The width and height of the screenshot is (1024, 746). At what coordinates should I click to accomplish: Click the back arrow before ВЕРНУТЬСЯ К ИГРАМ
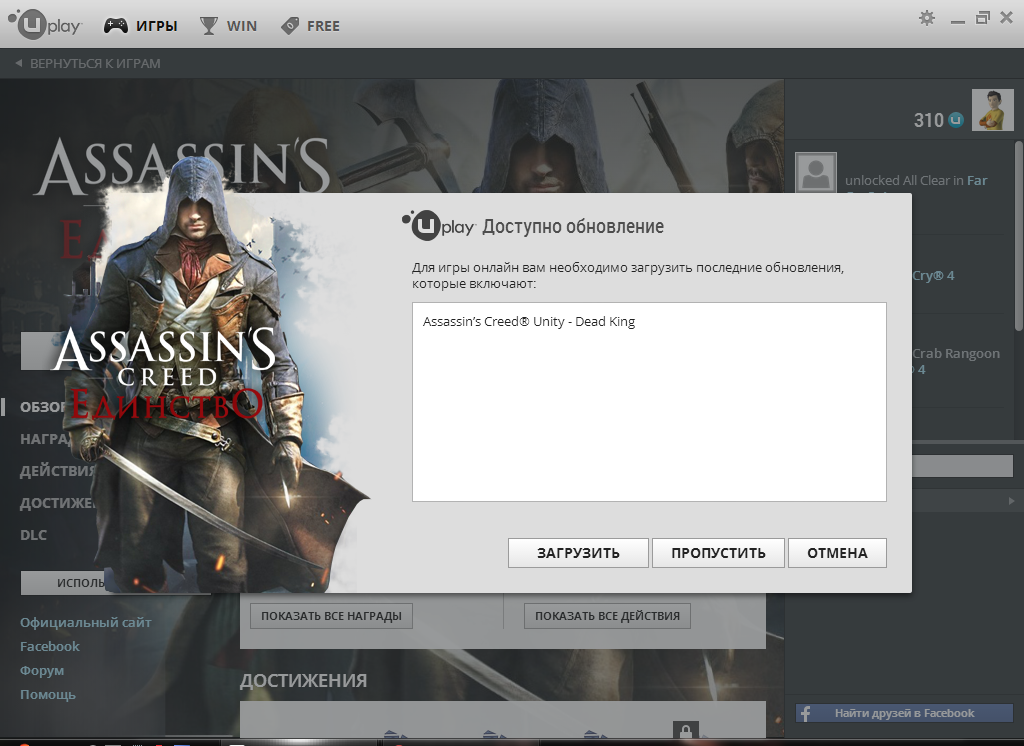click(19, 63)
